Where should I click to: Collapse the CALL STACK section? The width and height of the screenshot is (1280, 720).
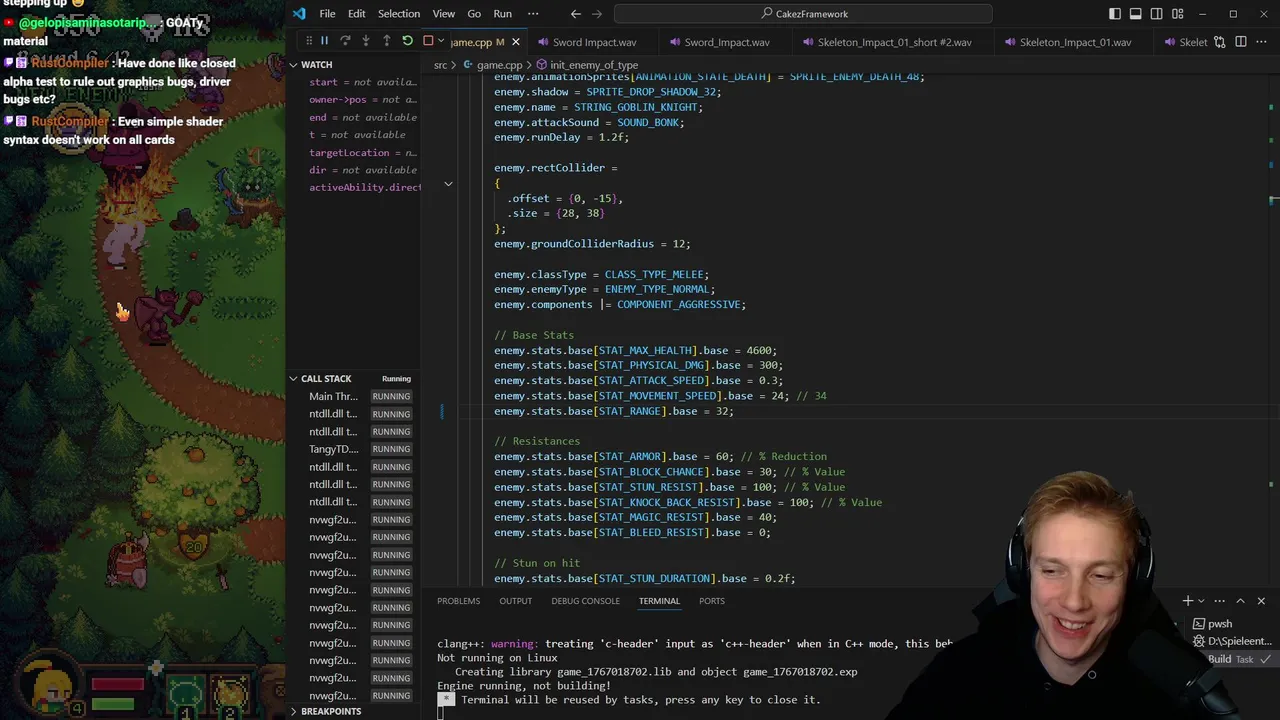click(293, 379)
